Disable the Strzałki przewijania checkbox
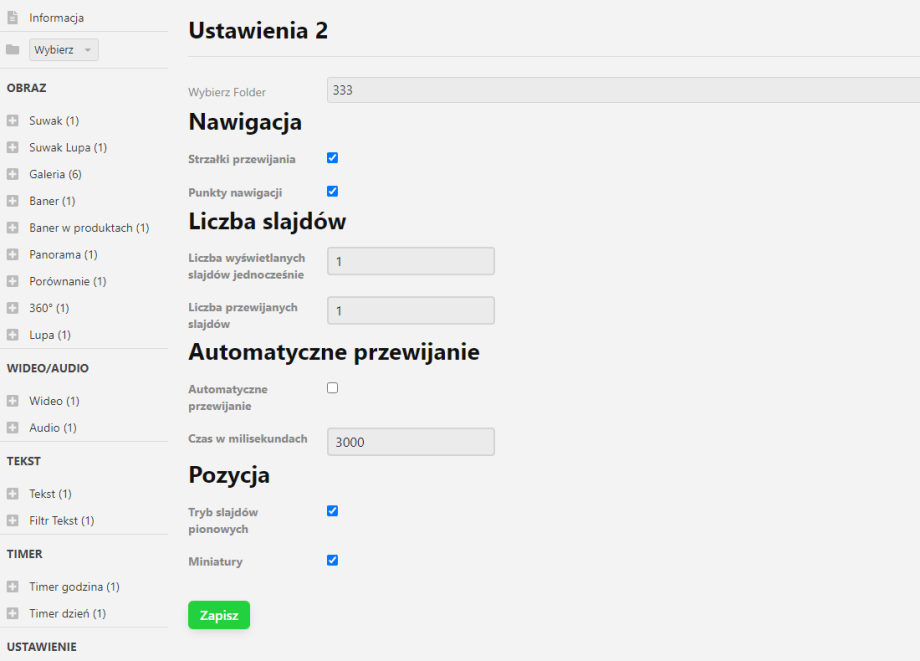 point(332,157)
